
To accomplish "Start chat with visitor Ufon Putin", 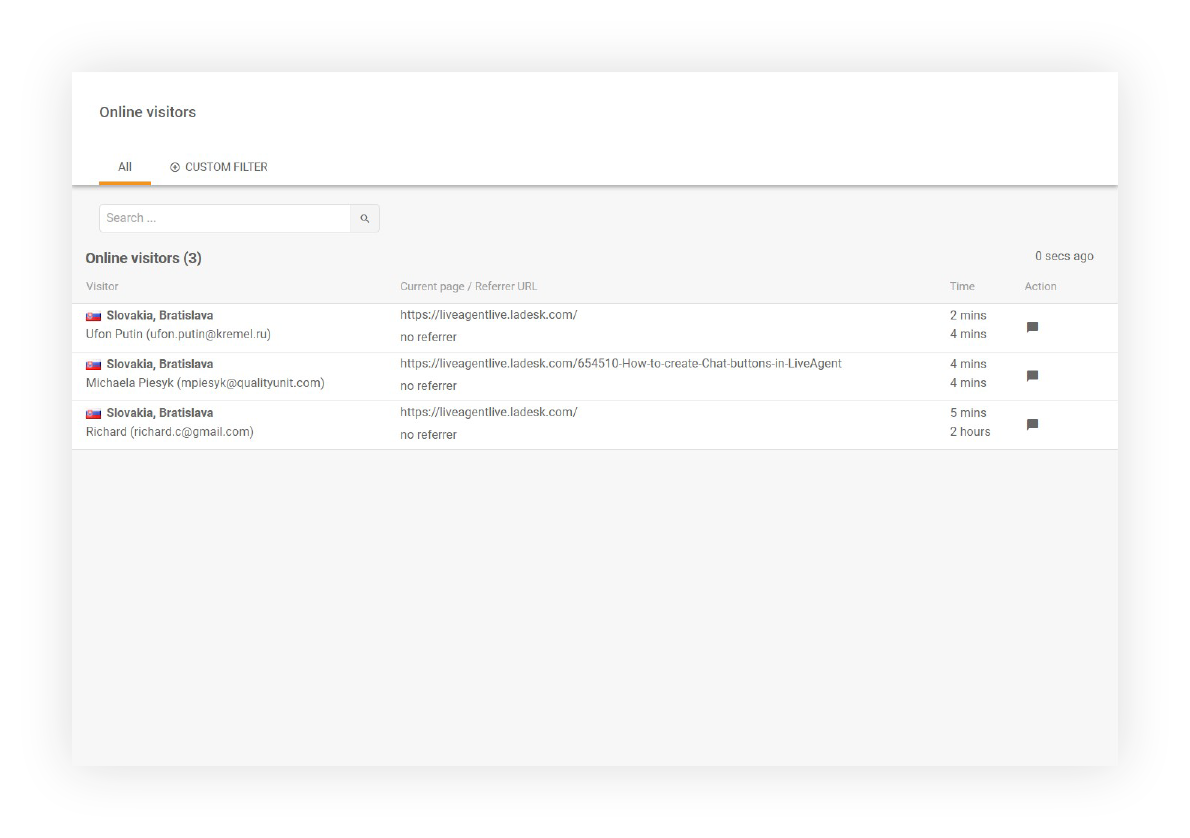I will pyautogui.click(x=1032, y=327).
